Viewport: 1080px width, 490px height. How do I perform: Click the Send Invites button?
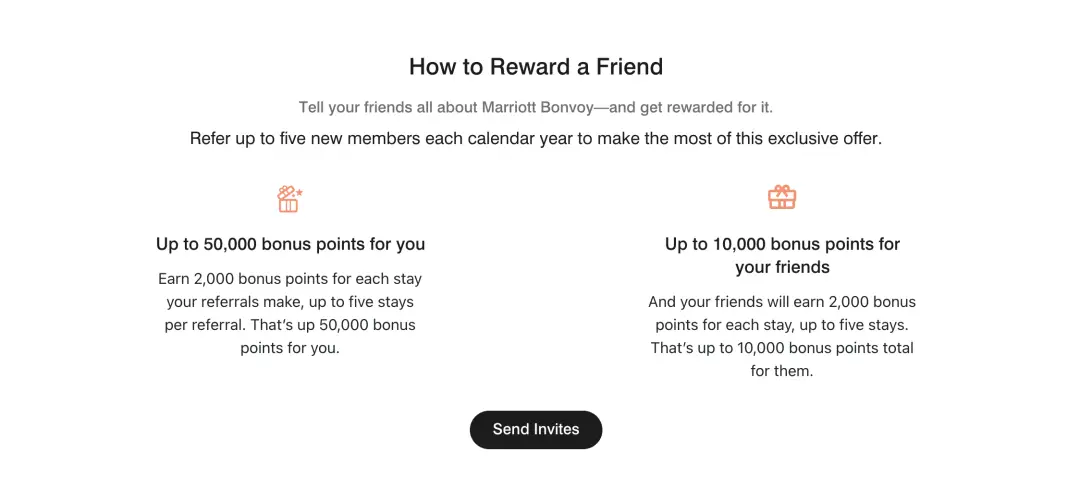tap(536, 430)
